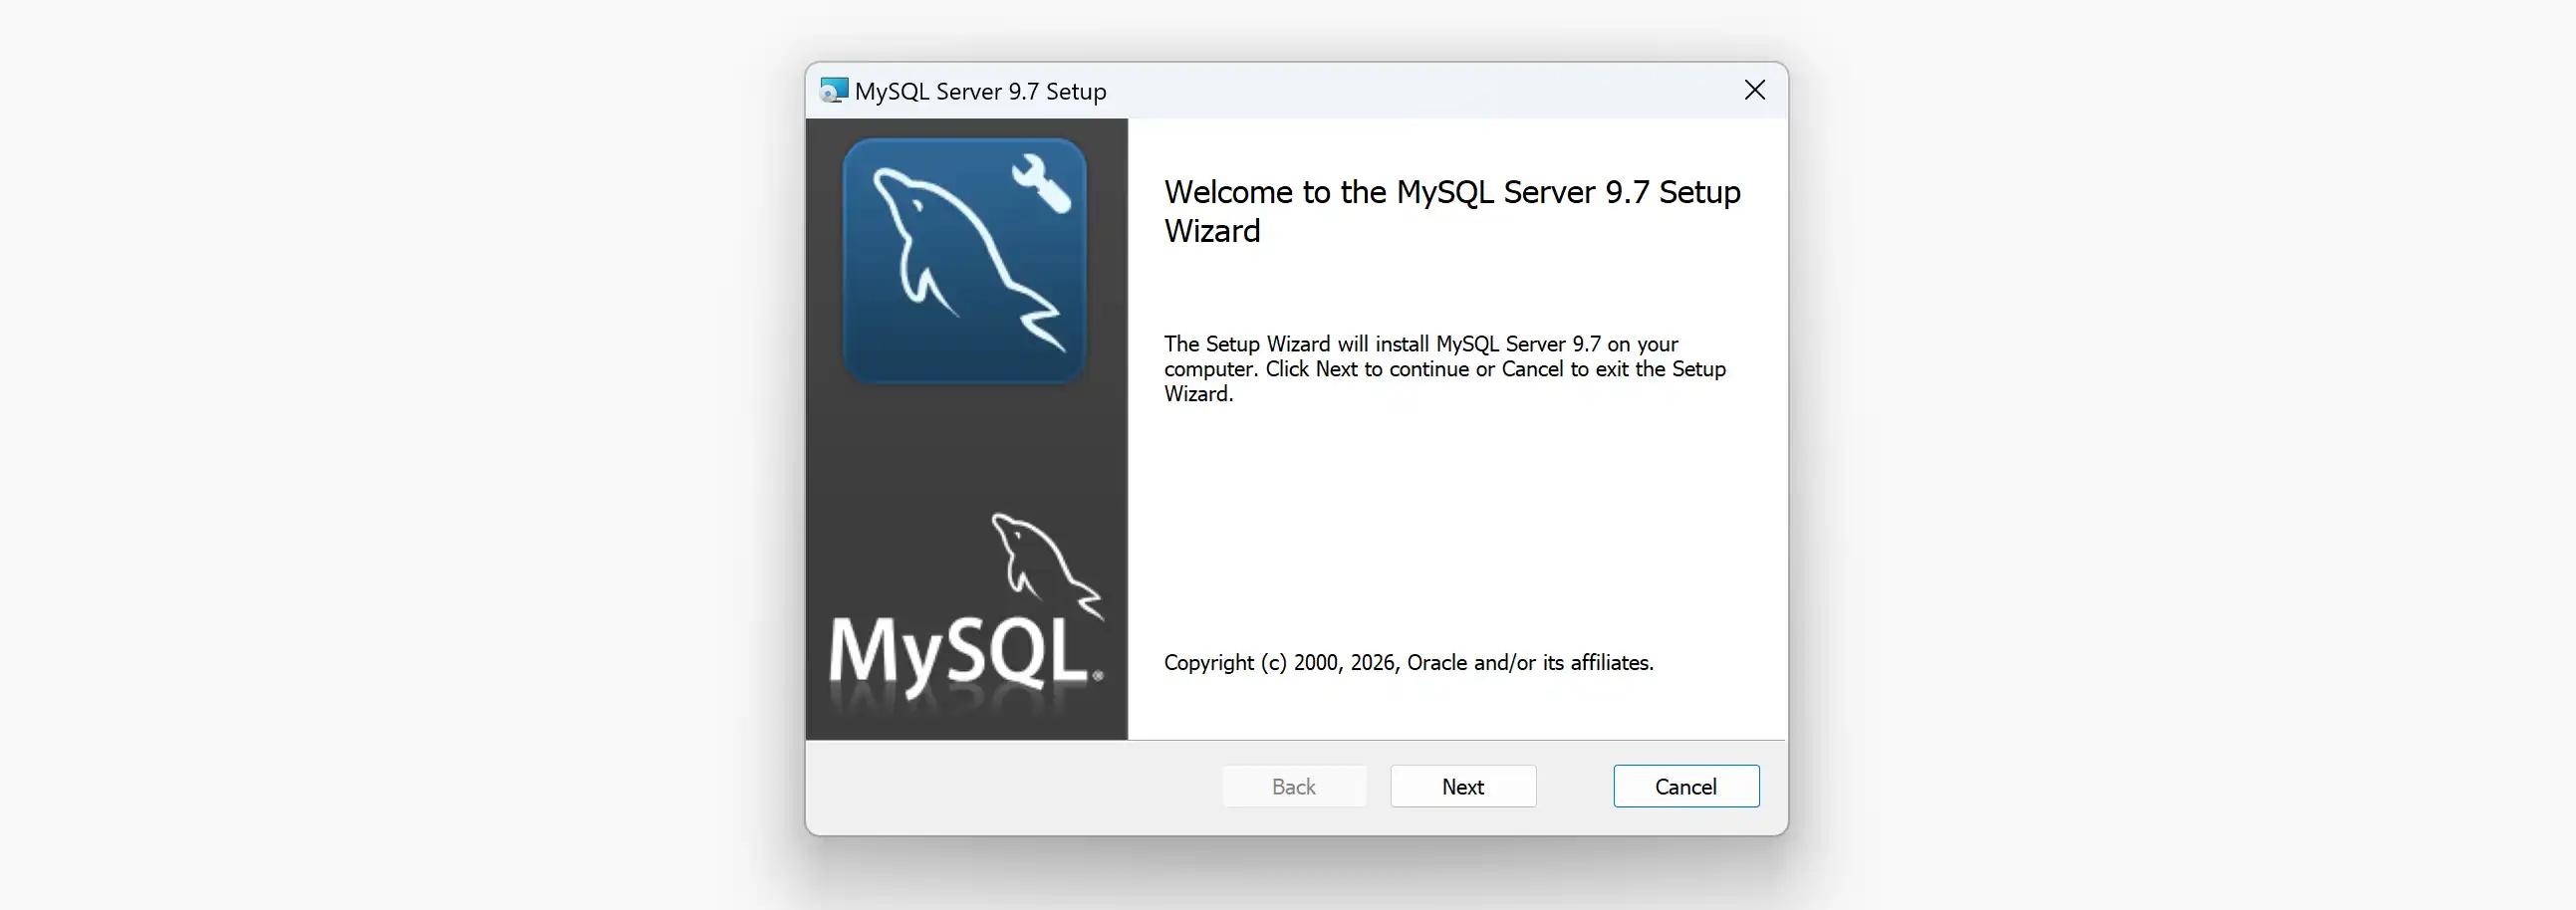Screen dimensions: 2576x910
Task: Click the Setup Wizard description paragraph
Action: 1445,369
